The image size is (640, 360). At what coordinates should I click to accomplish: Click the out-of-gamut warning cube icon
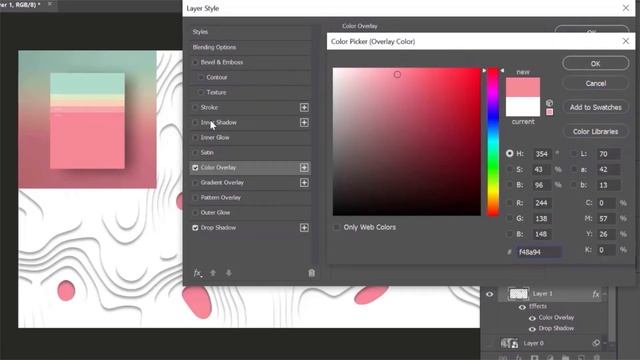coord(549,103)
